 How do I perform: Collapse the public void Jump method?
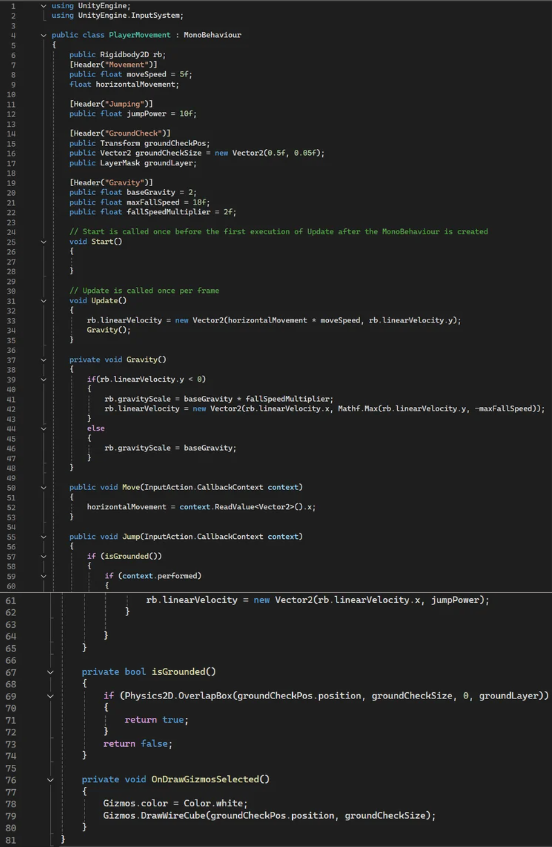[43, 537]
